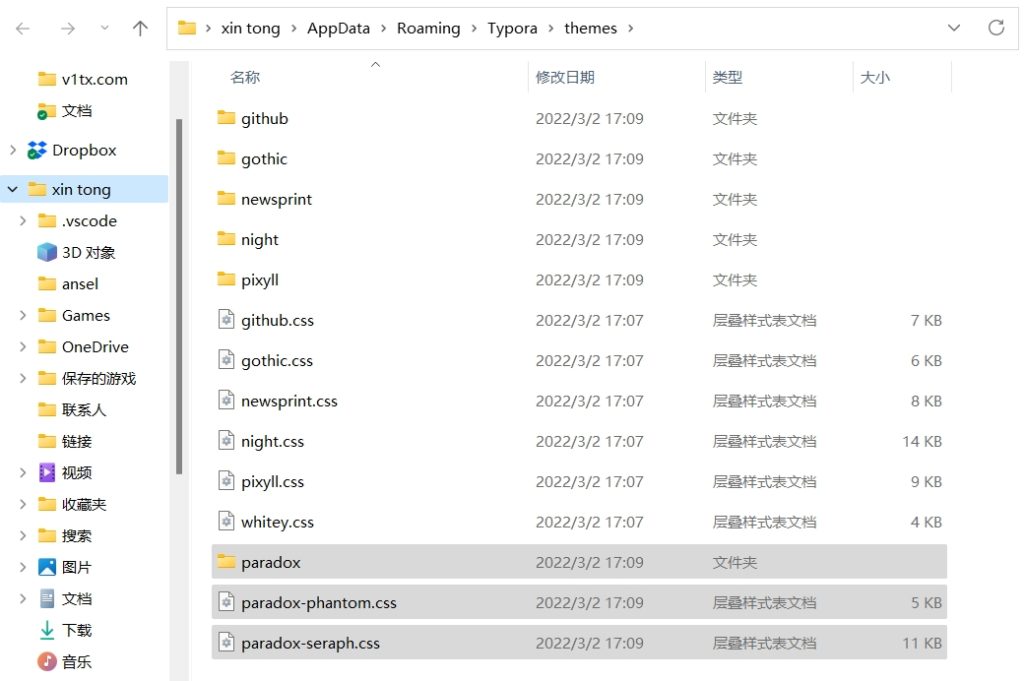Select paradox-phantom.css file name
1024x681 pixels.
[x=319, y=603]
